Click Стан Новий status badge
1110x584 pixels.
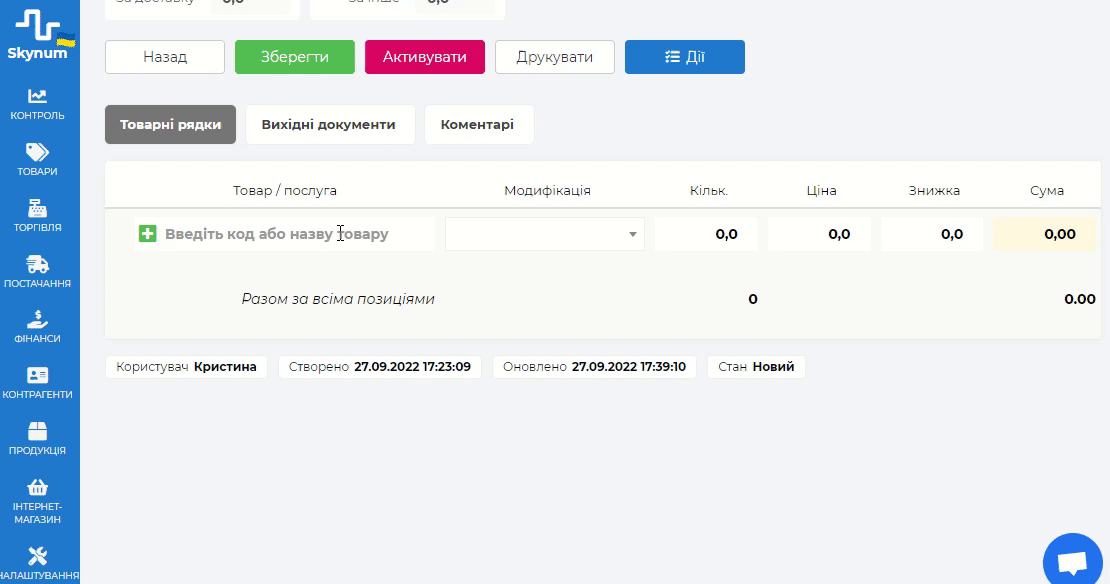click(756, 367)
